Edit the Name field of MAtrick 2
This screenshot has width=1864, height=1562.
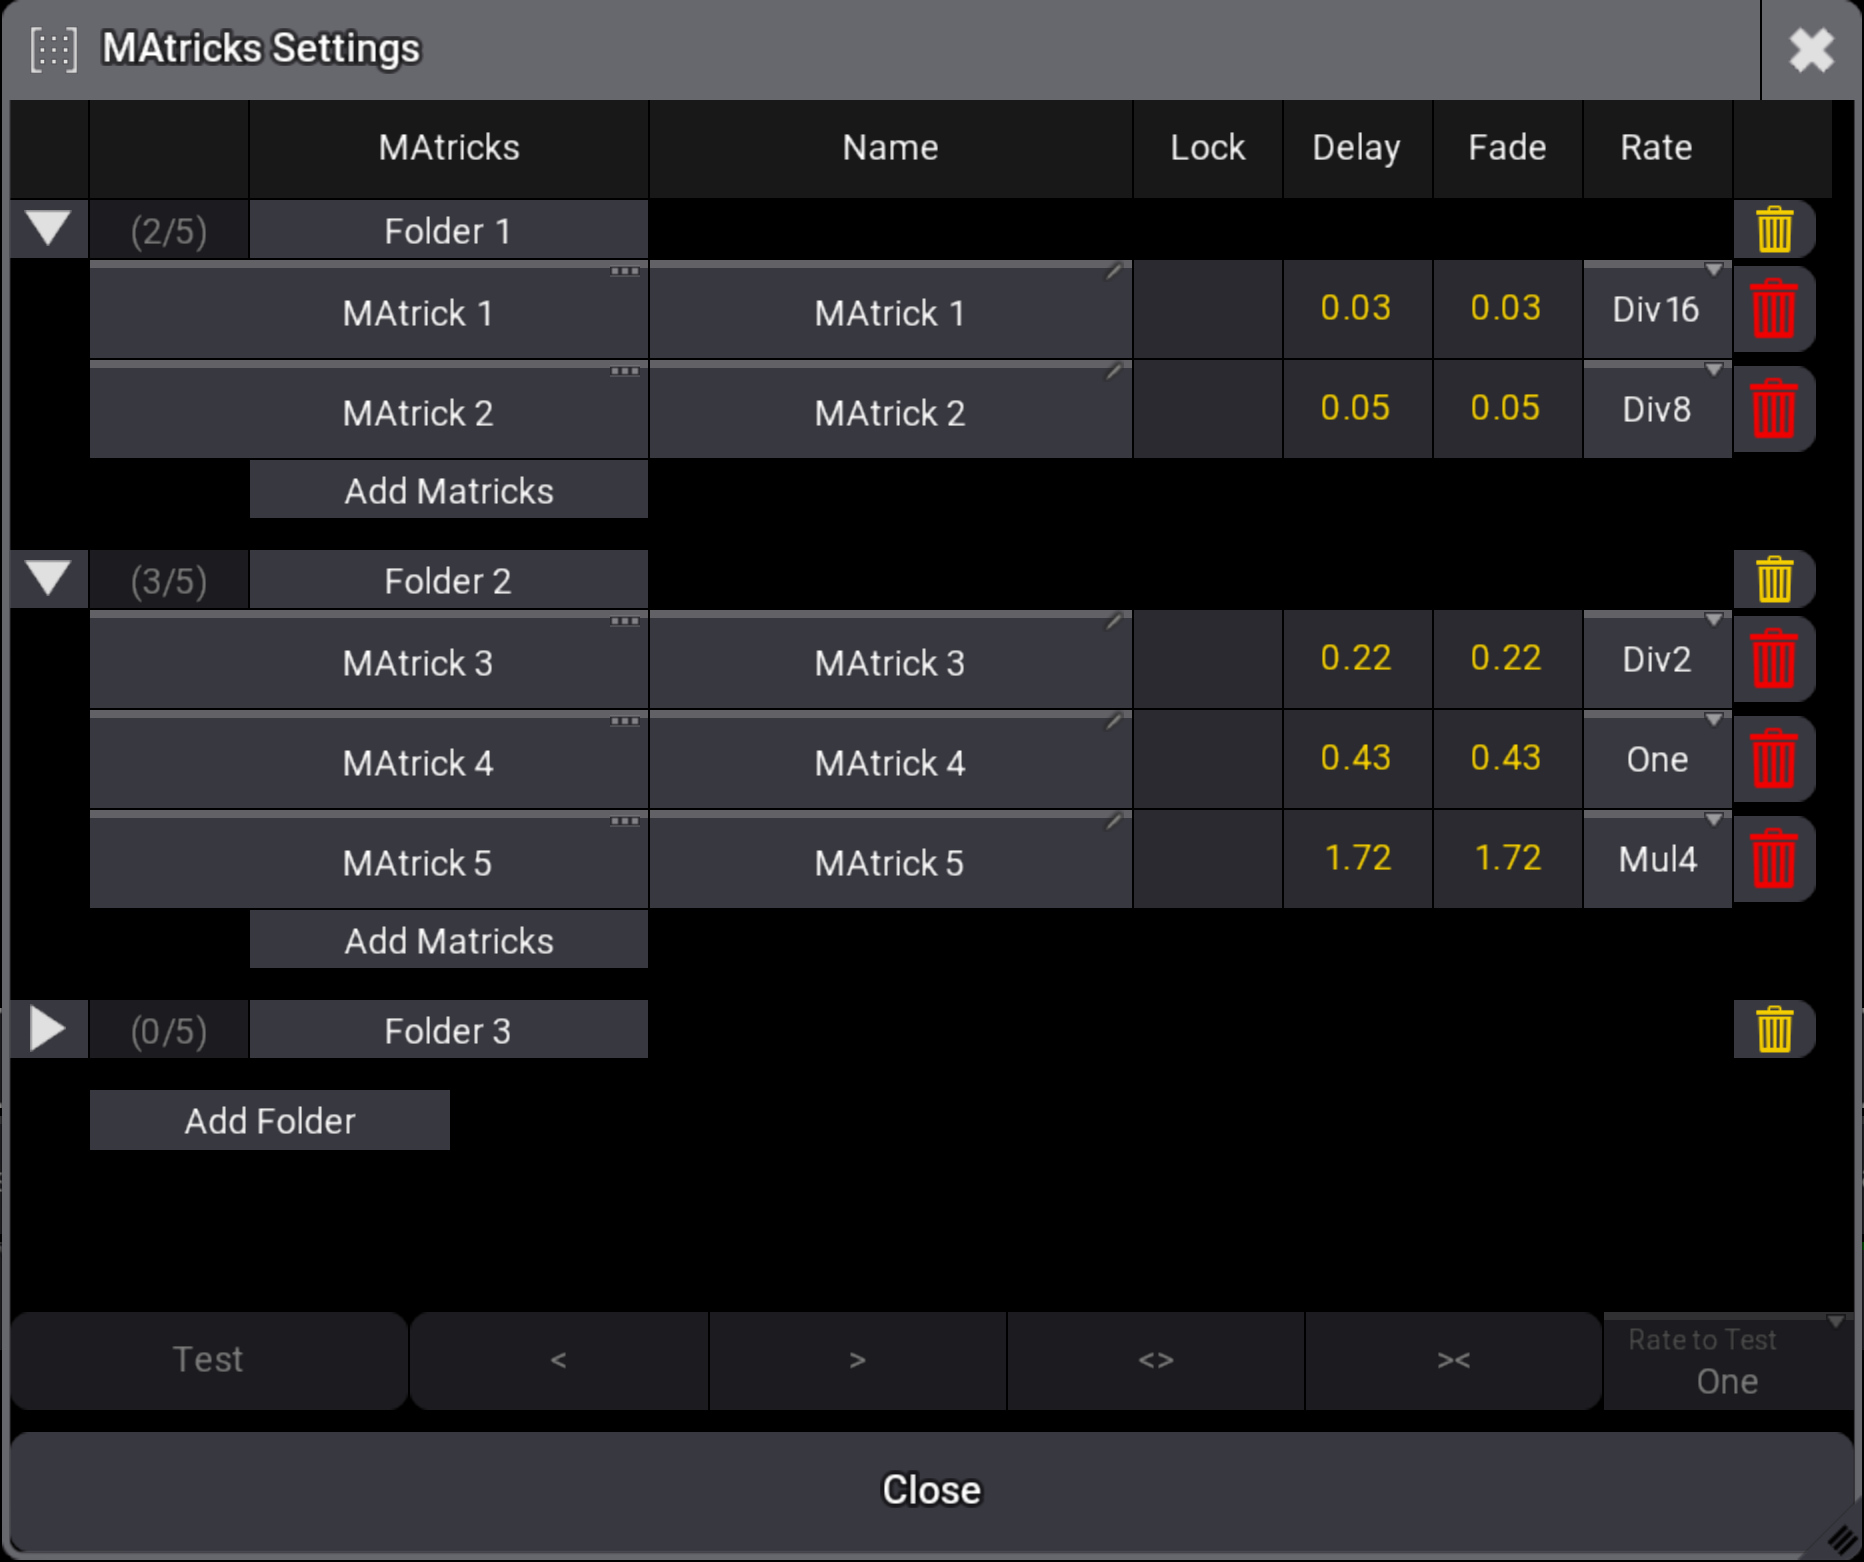click(x=890, y=412)
